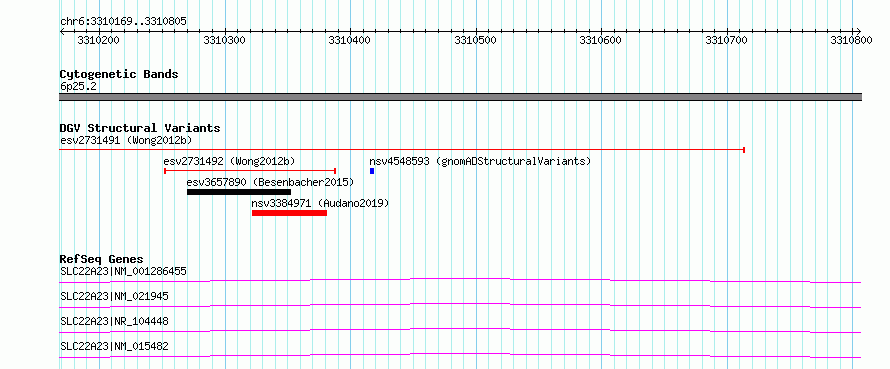The width and height of the screenshot is (890, 369).
Task: Click the chr6:3310169..3310805 coordinate label
Action: tap(123, 22)
